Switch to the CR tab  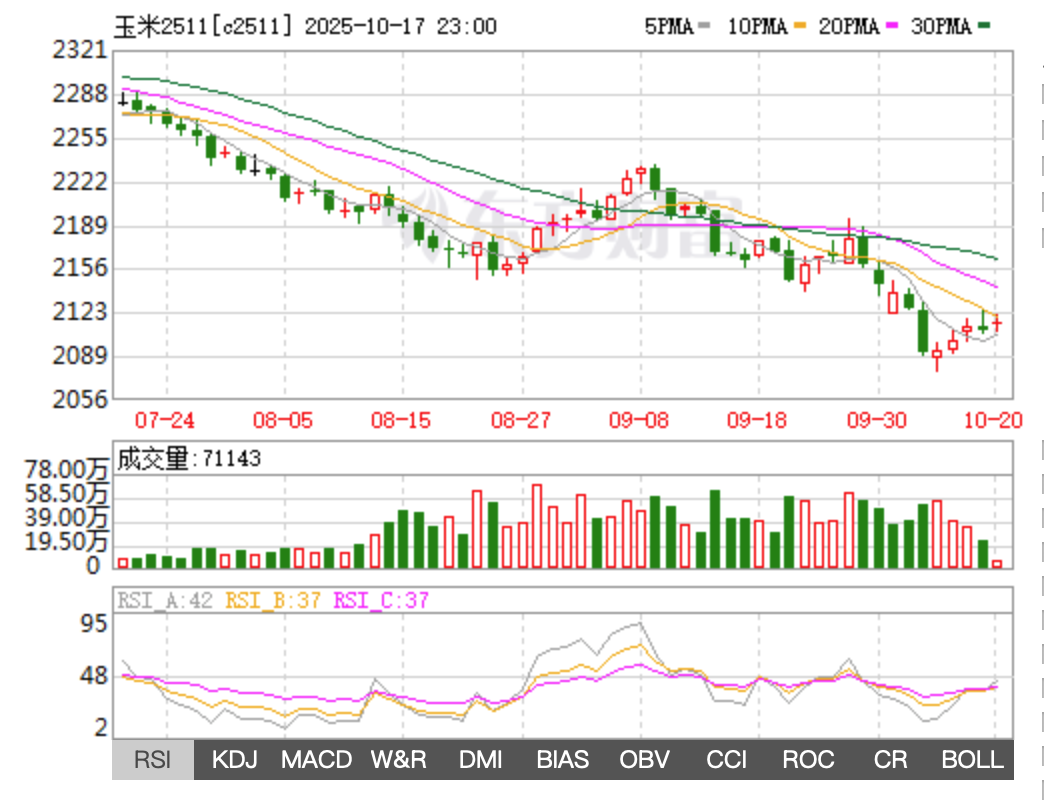click(890, 760)
